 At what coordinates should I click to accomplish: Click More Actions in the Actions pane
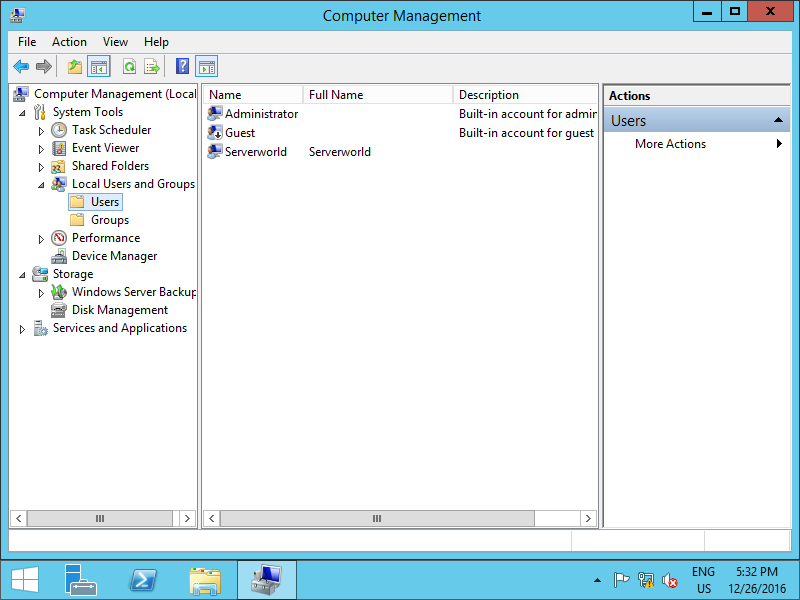point(670,144)
